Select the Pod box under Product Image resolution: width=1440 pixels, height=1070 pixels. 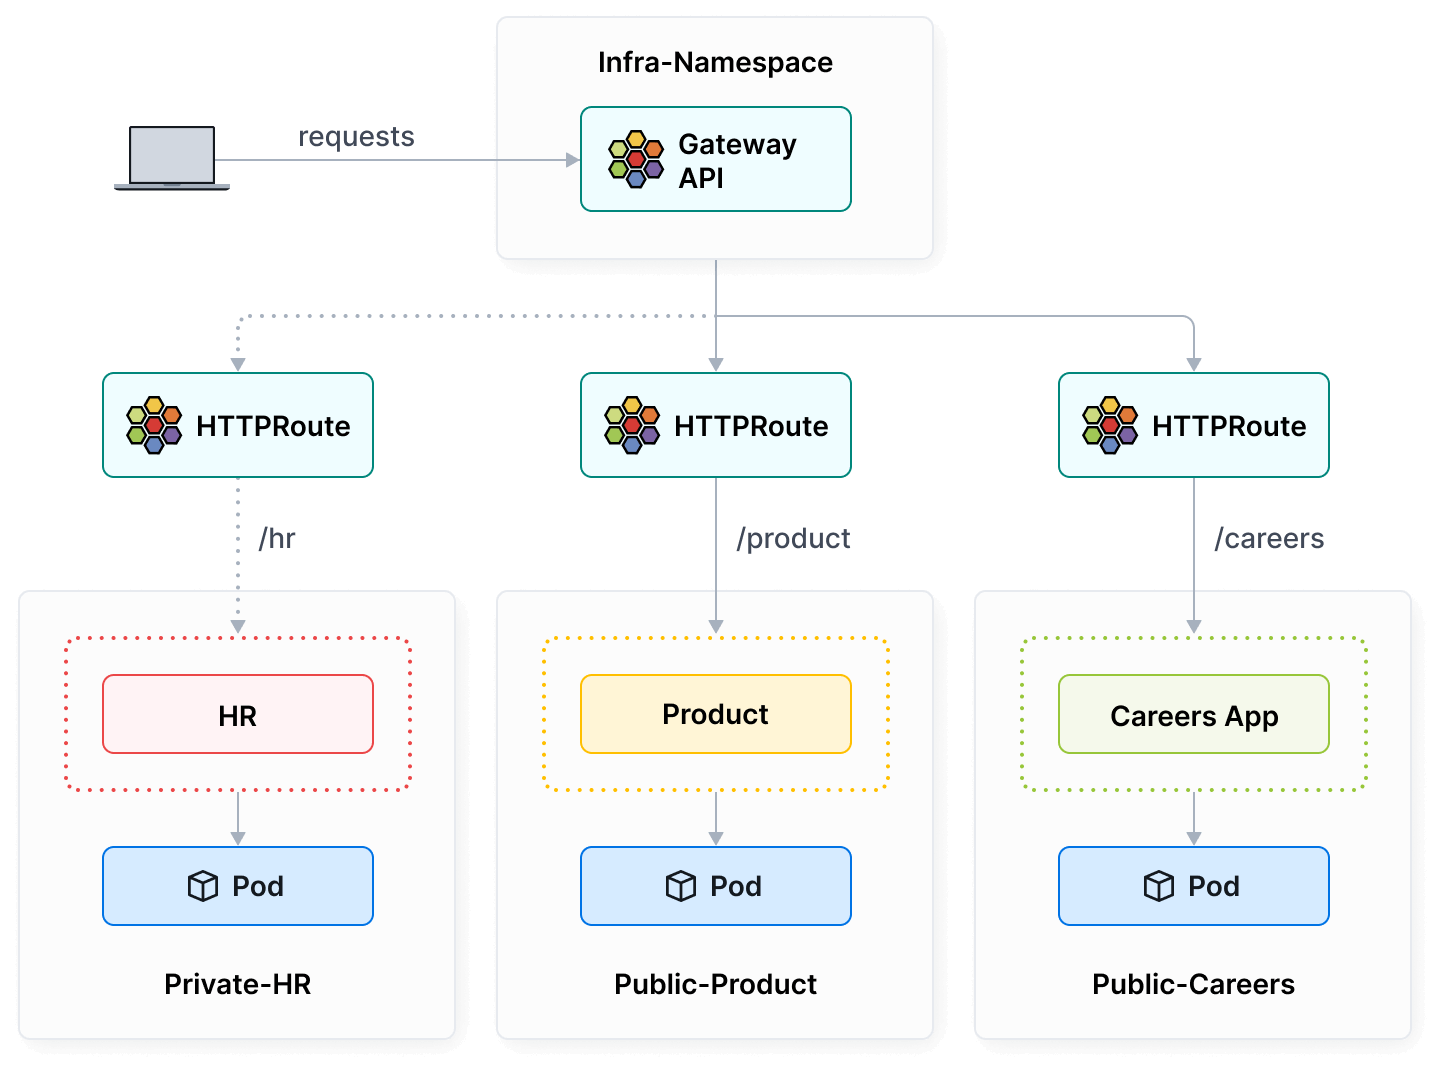716,886
